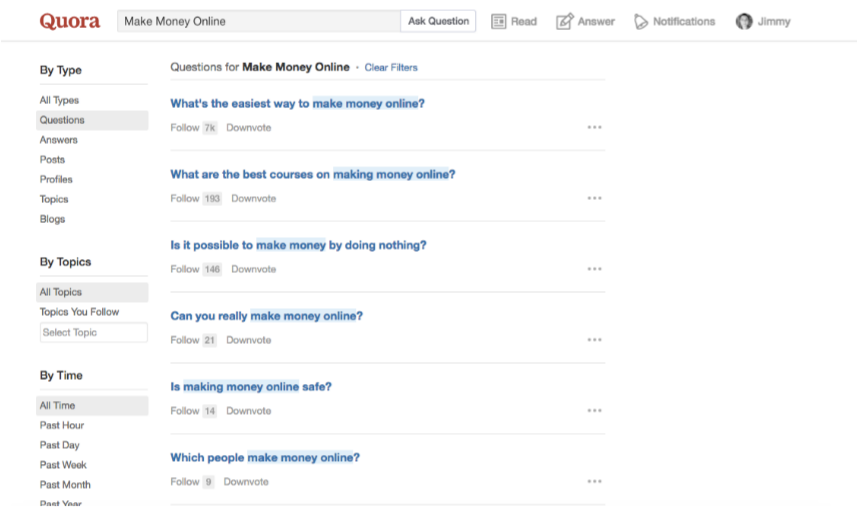Open 'Is making money online safe?' question
Viewport: 857px width, 512px height.
coord(251,386)
